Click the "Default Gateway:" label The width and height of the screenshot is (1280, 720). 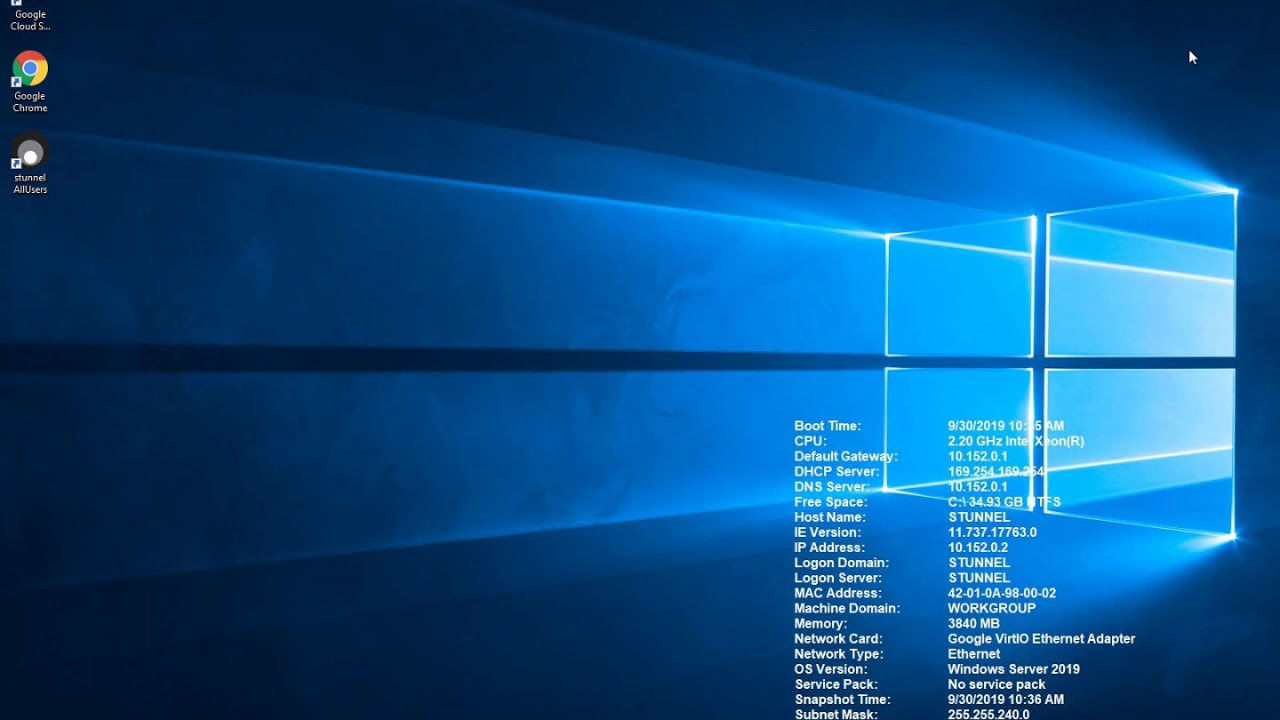846,456
